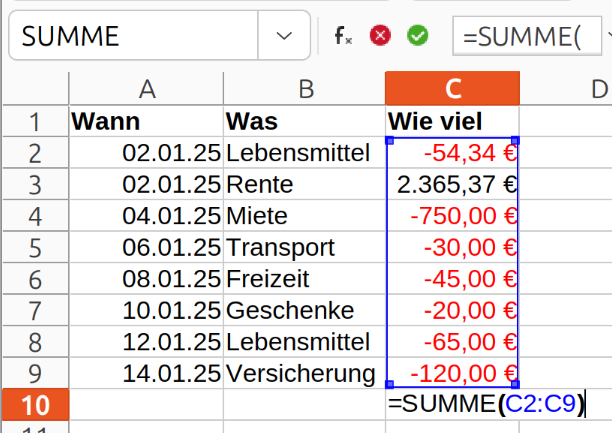Cancel formula with the red X icon
This screenshot has height=433, width=612.
[x=380, y=36]
